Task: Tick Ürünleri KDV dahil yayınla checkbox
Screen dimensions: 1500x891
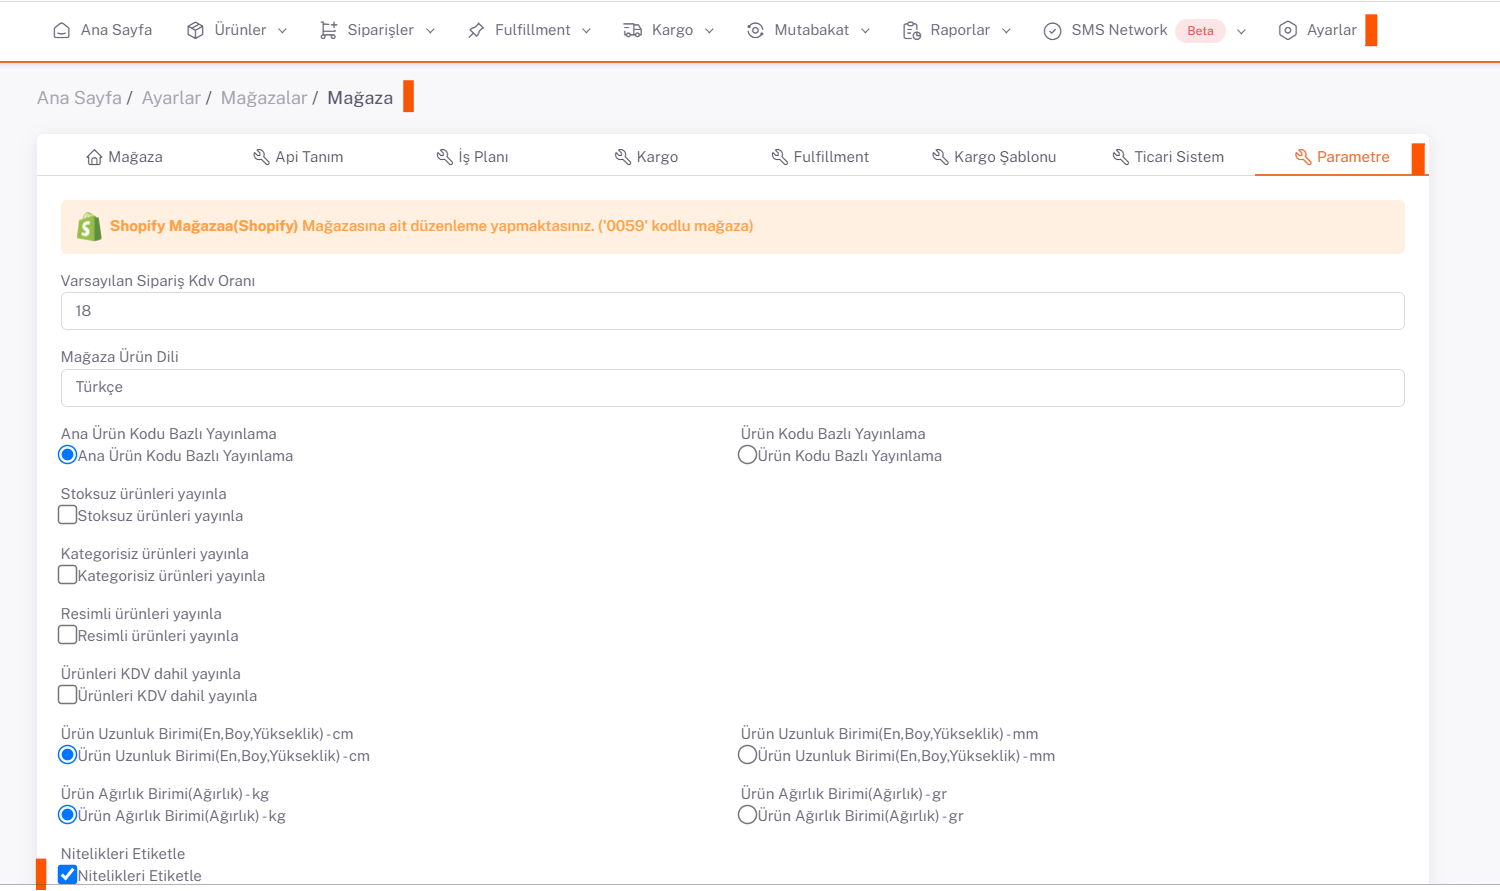Action: pos(68,695)
